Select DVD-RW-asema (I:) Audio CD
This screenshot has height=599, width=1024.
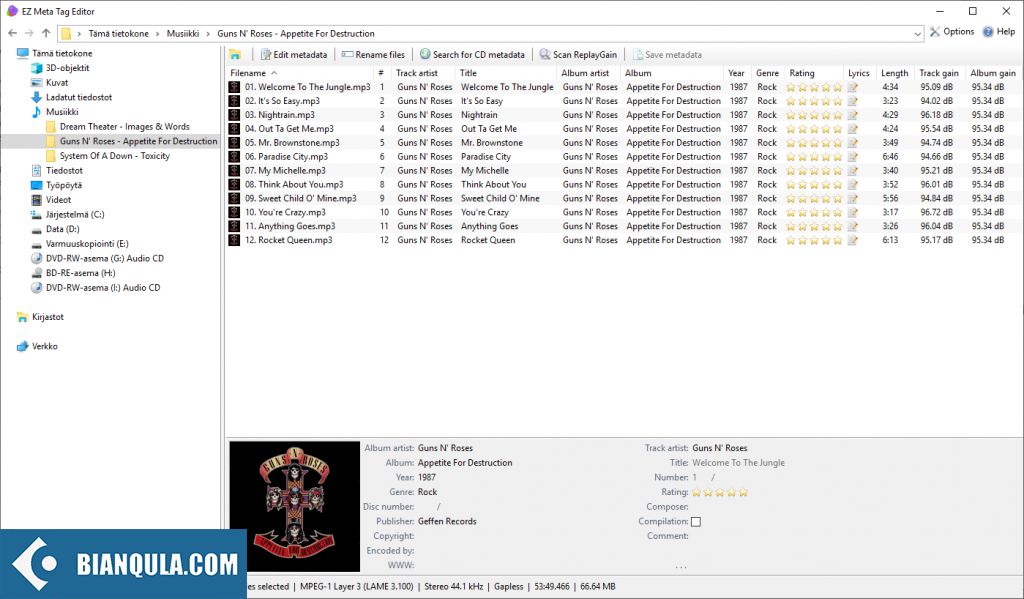(103, 287)
